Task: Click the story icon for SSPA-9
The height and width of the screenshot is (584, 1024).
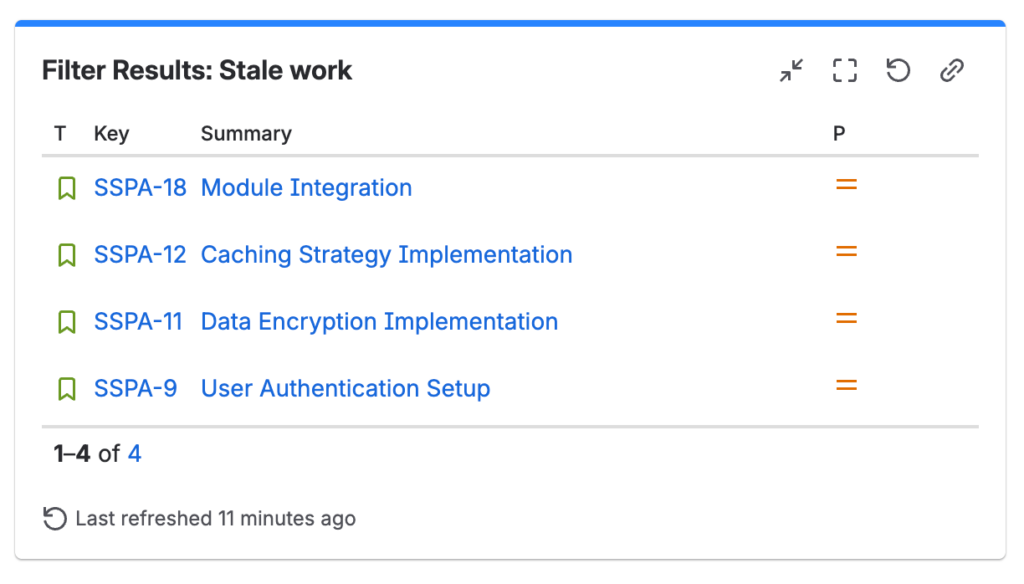Action: click(x=67, y=389)
